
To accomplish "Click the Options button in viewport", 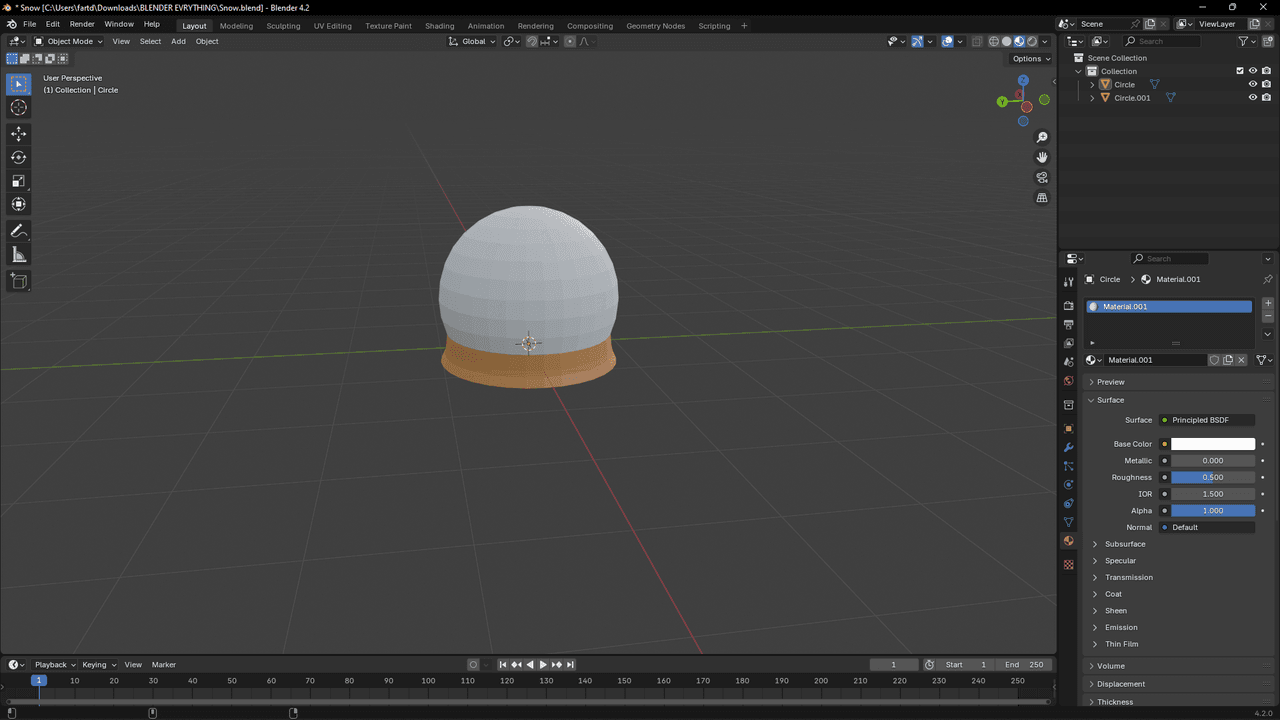I will 1031,59.
